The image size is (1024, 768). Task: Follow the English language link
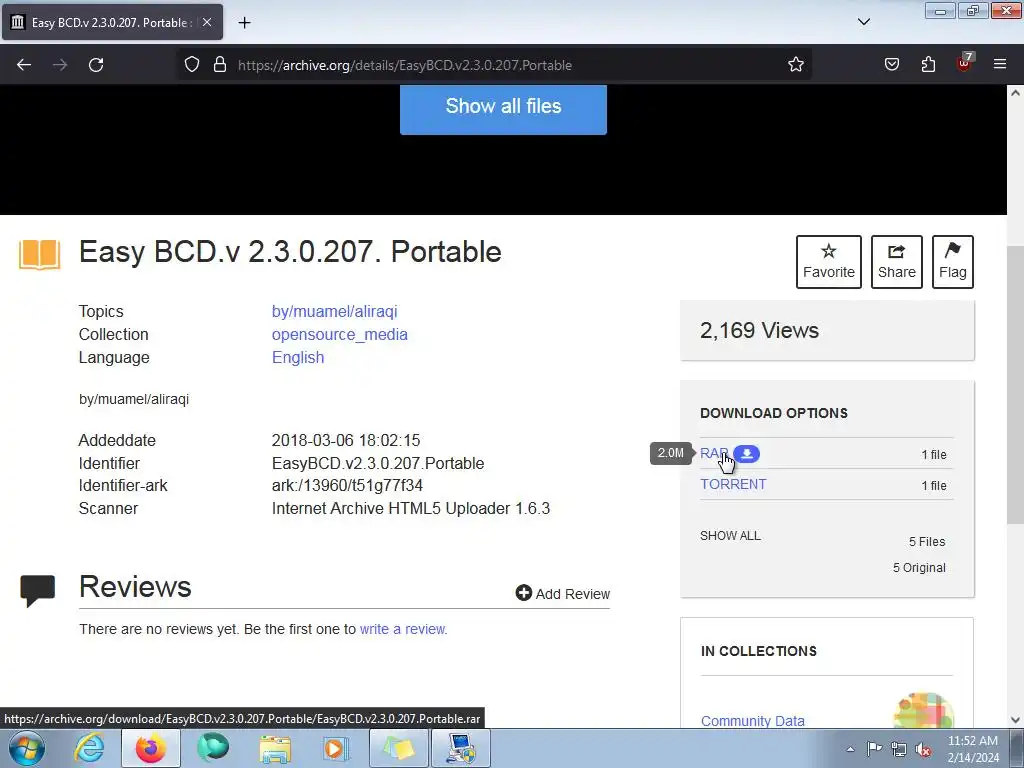point(298,357)
